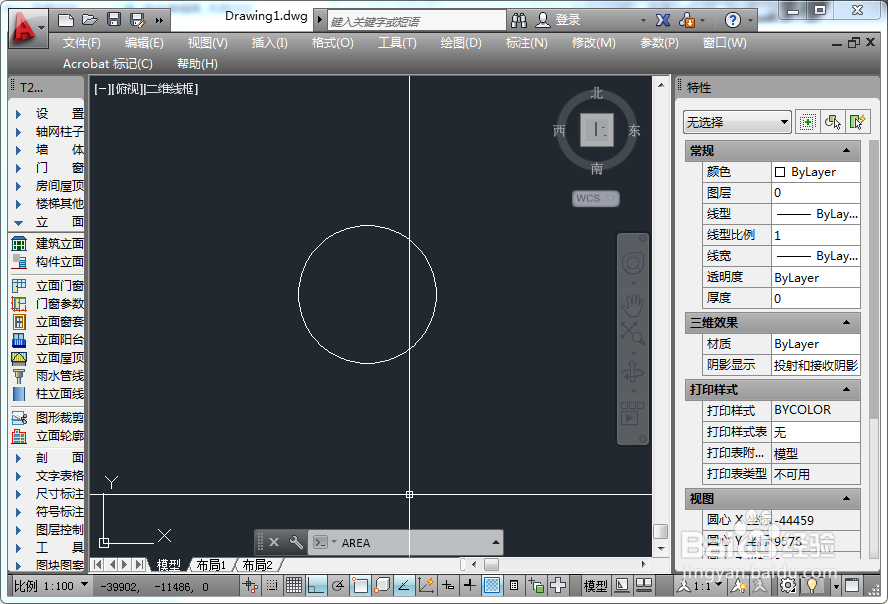Screen dimensions: 888x604
Task: Click the [俯视] view label
Action: (127, 89)
